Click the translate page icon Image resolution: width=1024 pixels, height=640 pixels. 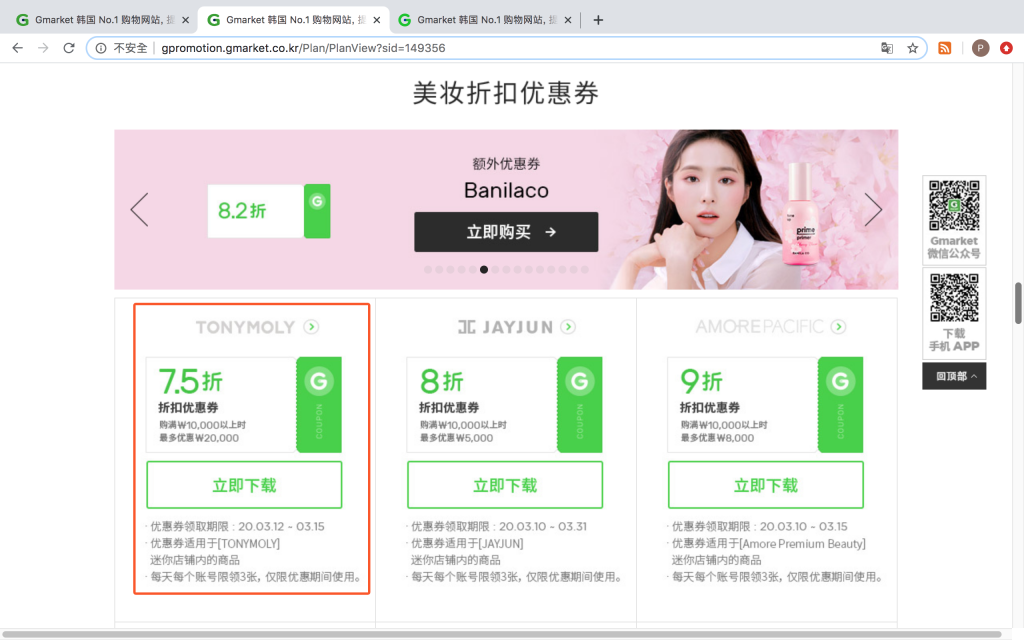tap(887, 48)
